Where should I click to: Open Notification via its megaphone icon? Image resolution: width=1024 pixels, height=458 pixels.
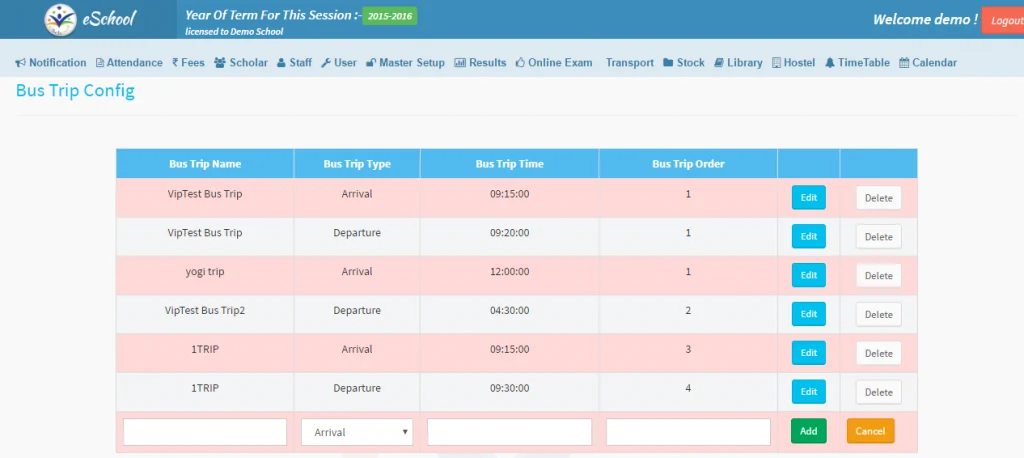pos(20,63)
